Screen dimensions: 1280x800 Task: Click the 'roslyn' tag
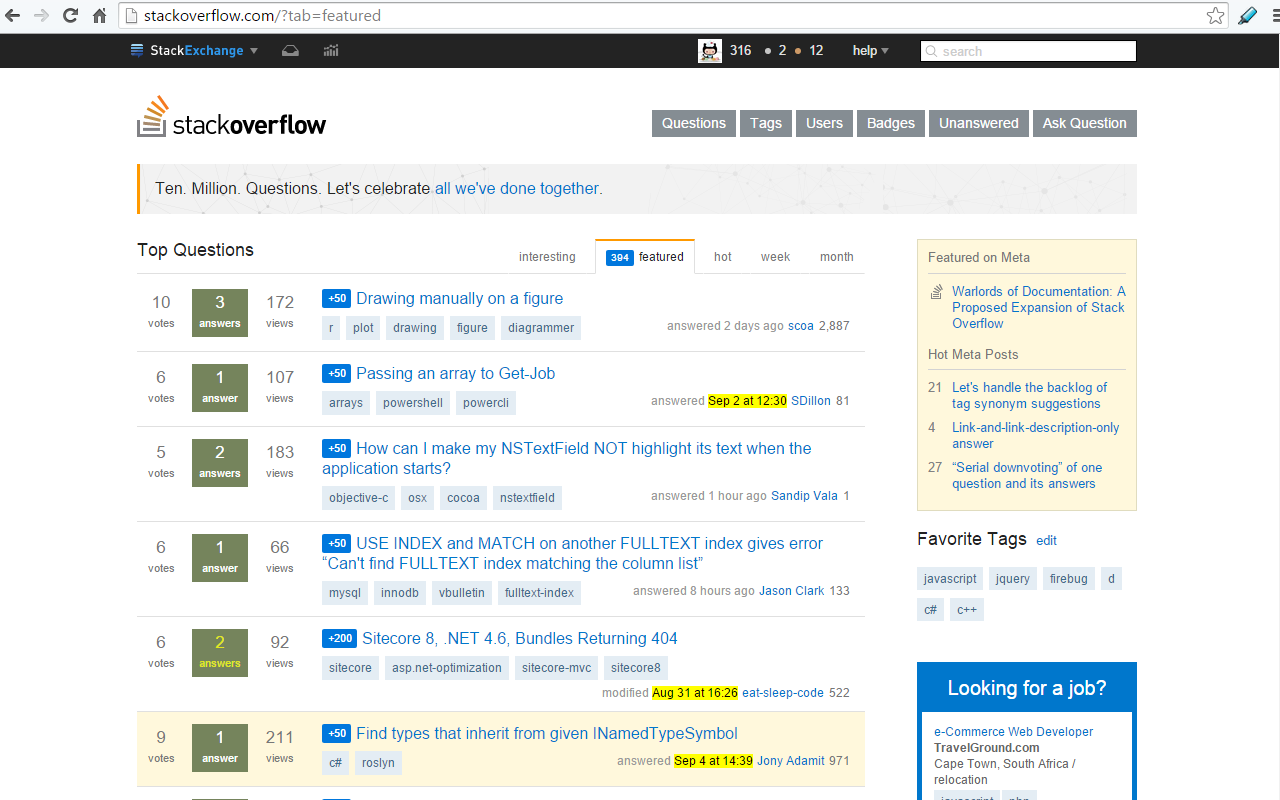click(379, 763)
